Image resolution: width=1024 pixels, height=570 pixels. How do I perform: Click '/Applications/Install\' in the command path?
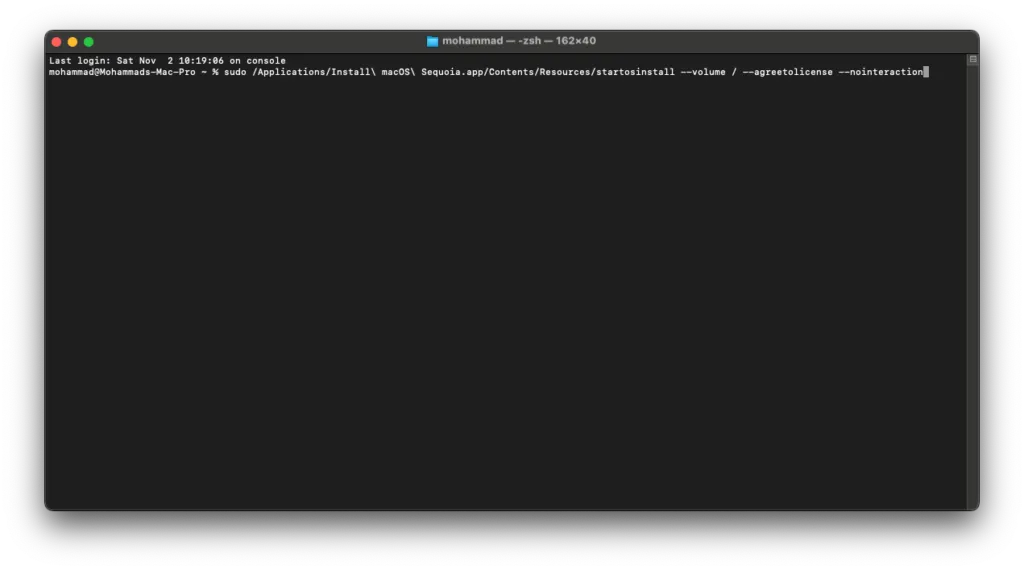314,72
